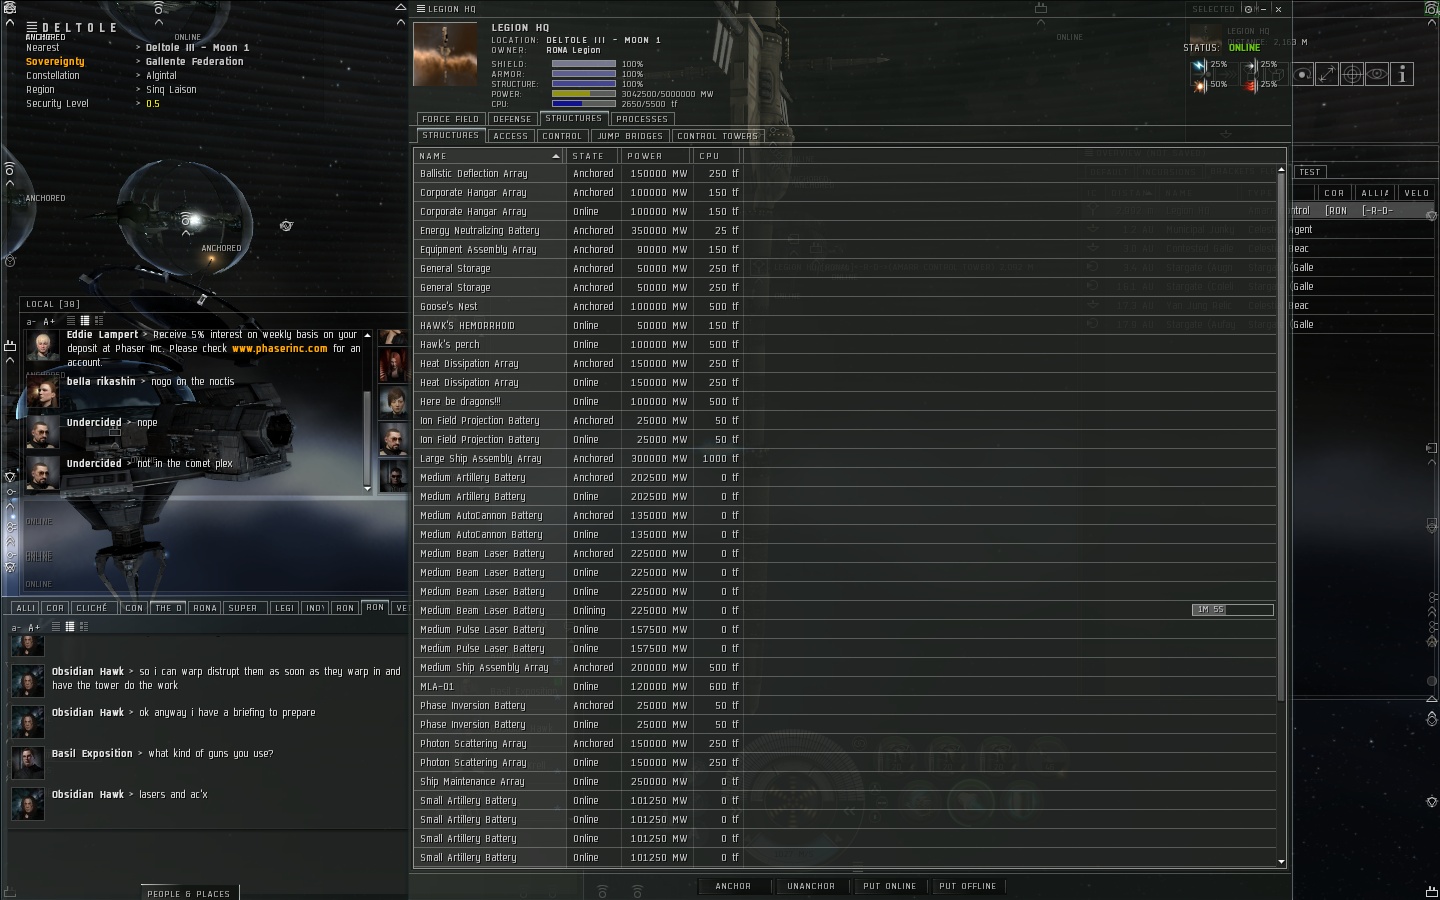The image size is (1440, 900).
Task: Decrease font size in Local chat
Action: click(31, 321)
